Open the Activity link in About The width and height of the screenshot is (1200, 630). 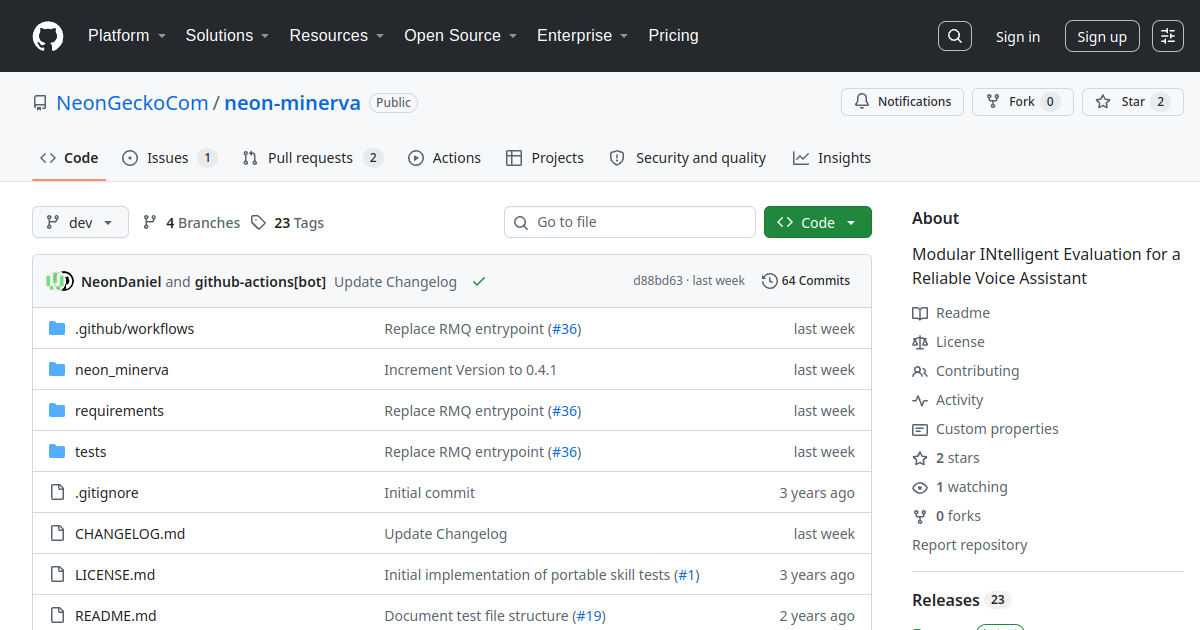[x=948, y=400]
